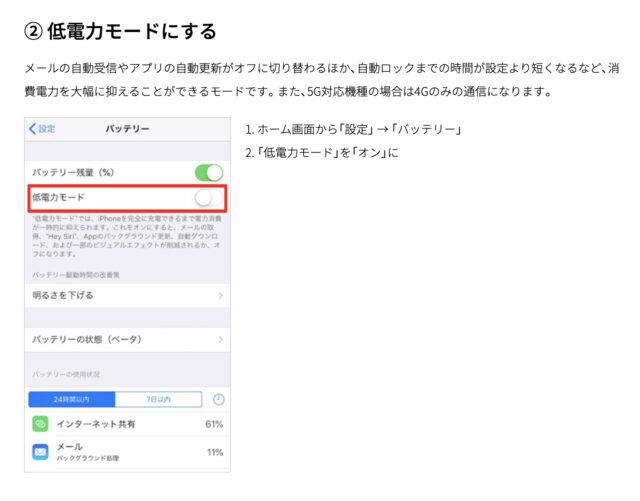Tap the back chevron next to 設定
The height and width of the screenshot is (501, 640).
point(33,129)
